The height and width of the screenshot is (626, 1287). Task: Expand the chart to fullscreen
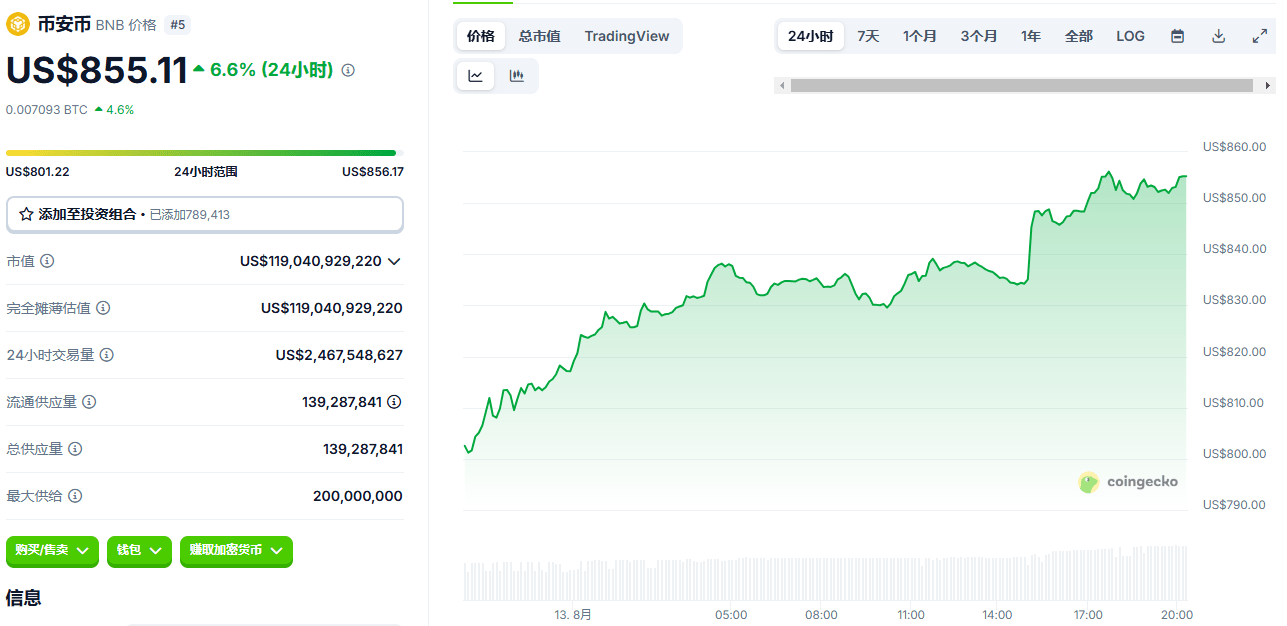(1260, 36)
